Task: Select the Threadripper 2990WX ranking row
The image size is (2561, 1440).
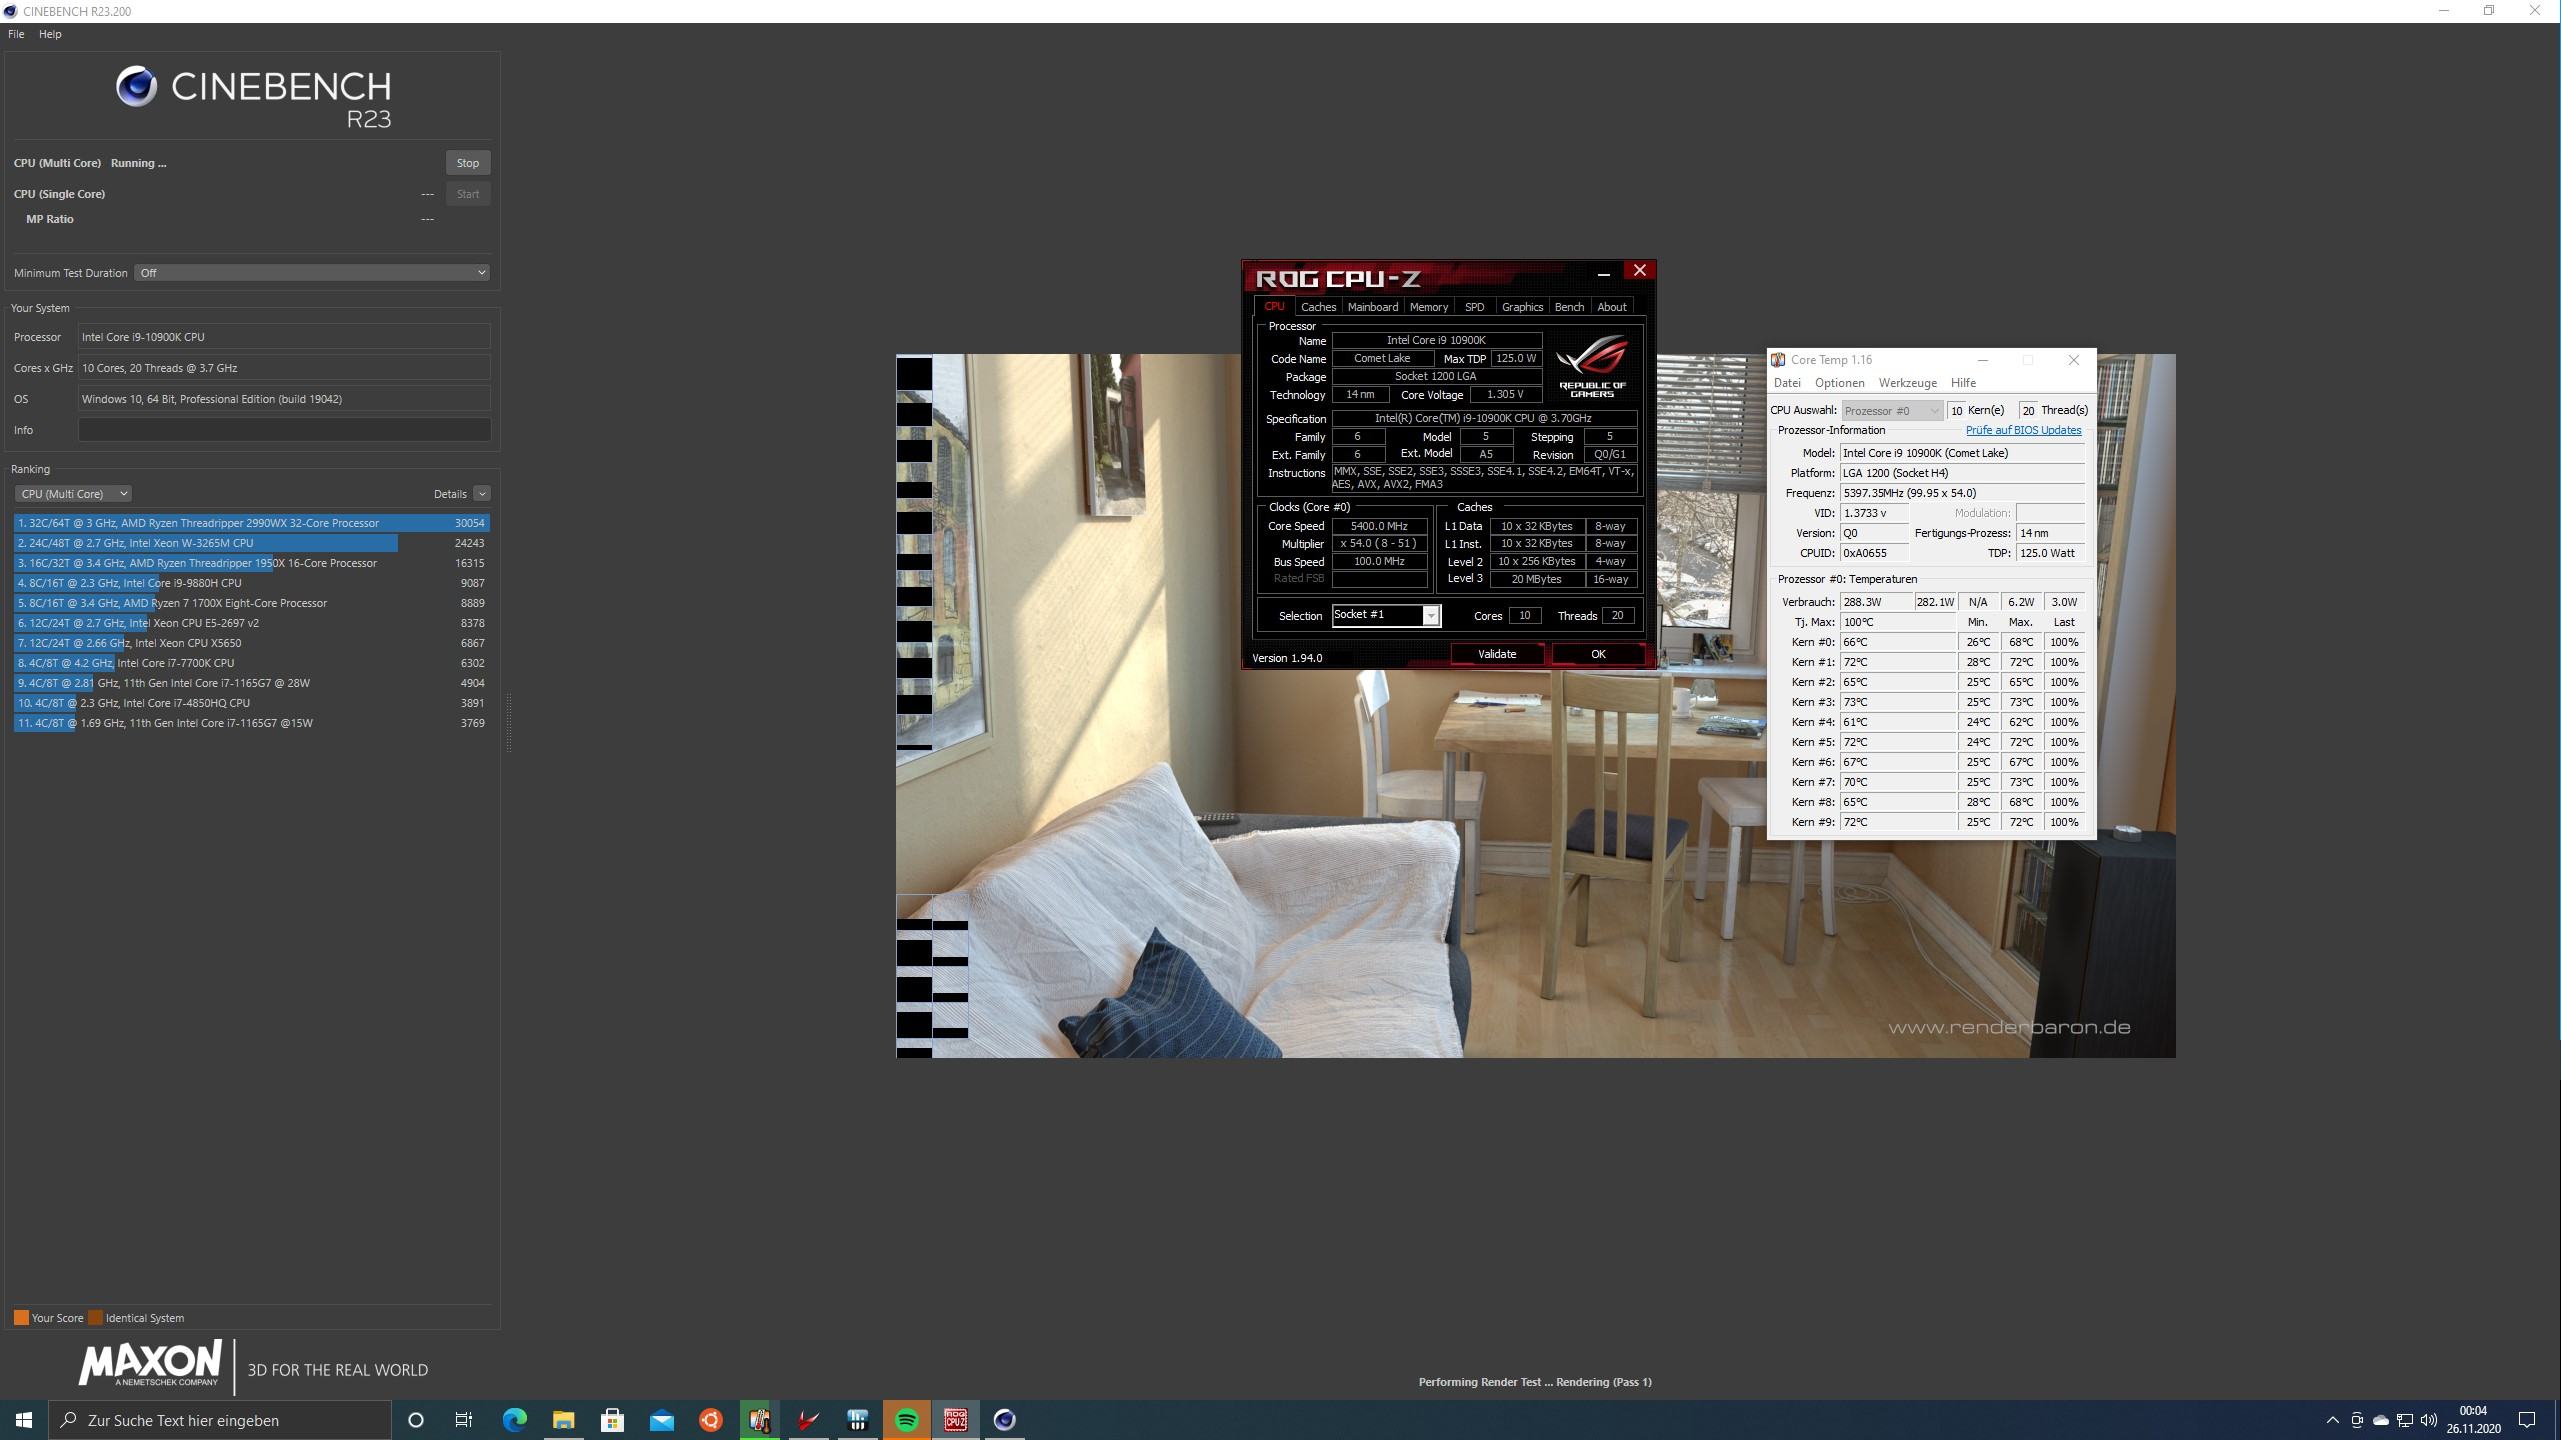Action: click(251, 523)
